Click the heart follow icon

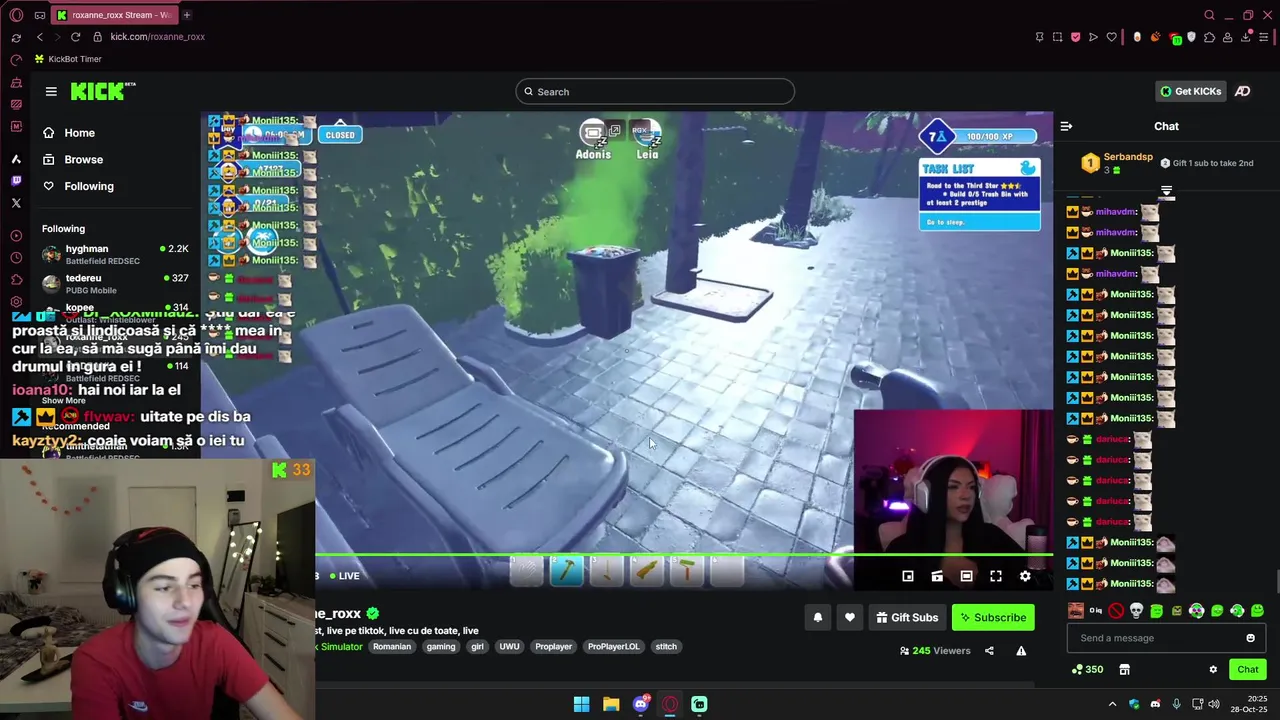pyautogui.click(x=849, y=618)
